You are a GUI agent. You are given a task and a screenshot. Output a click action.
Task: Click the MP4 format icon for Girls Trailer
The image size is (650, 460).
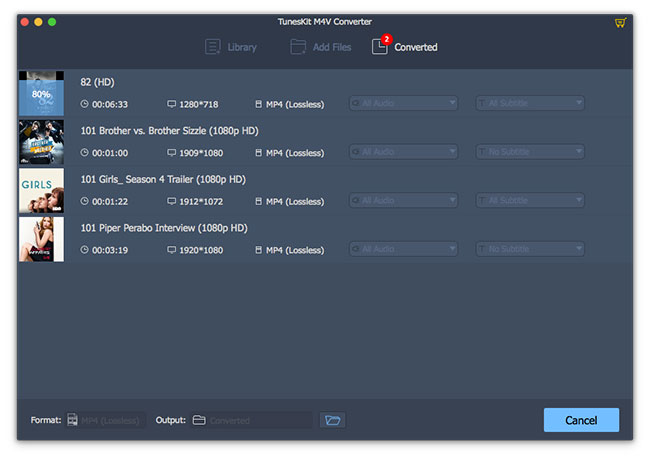click(x=259, y=201)
